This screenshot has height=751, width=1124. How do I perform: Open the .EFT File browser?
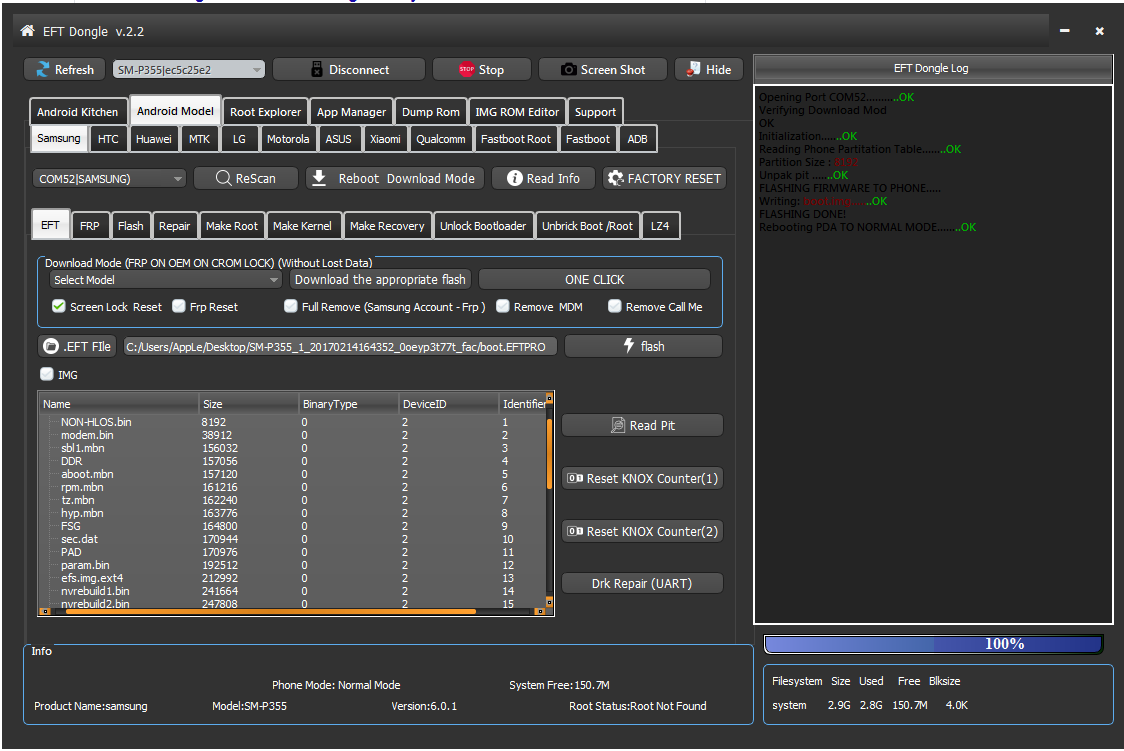coord(77,347)
